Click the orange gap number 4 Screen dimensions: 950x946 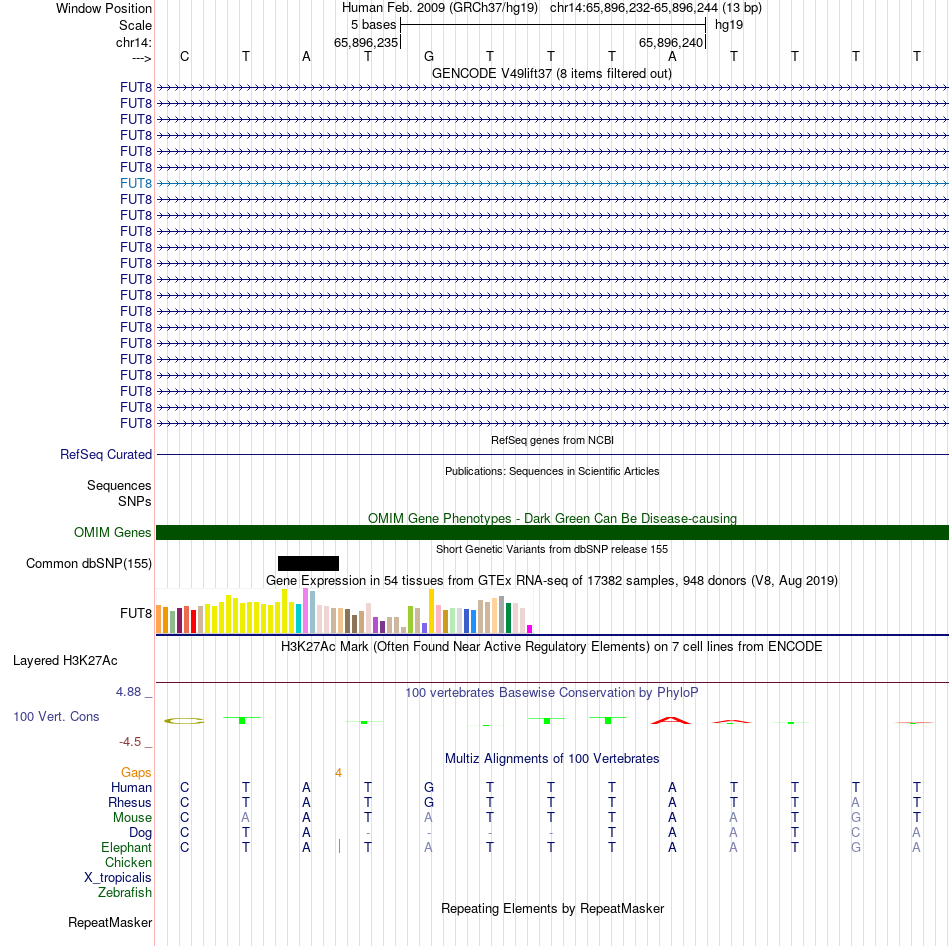(x=338, y=773)
